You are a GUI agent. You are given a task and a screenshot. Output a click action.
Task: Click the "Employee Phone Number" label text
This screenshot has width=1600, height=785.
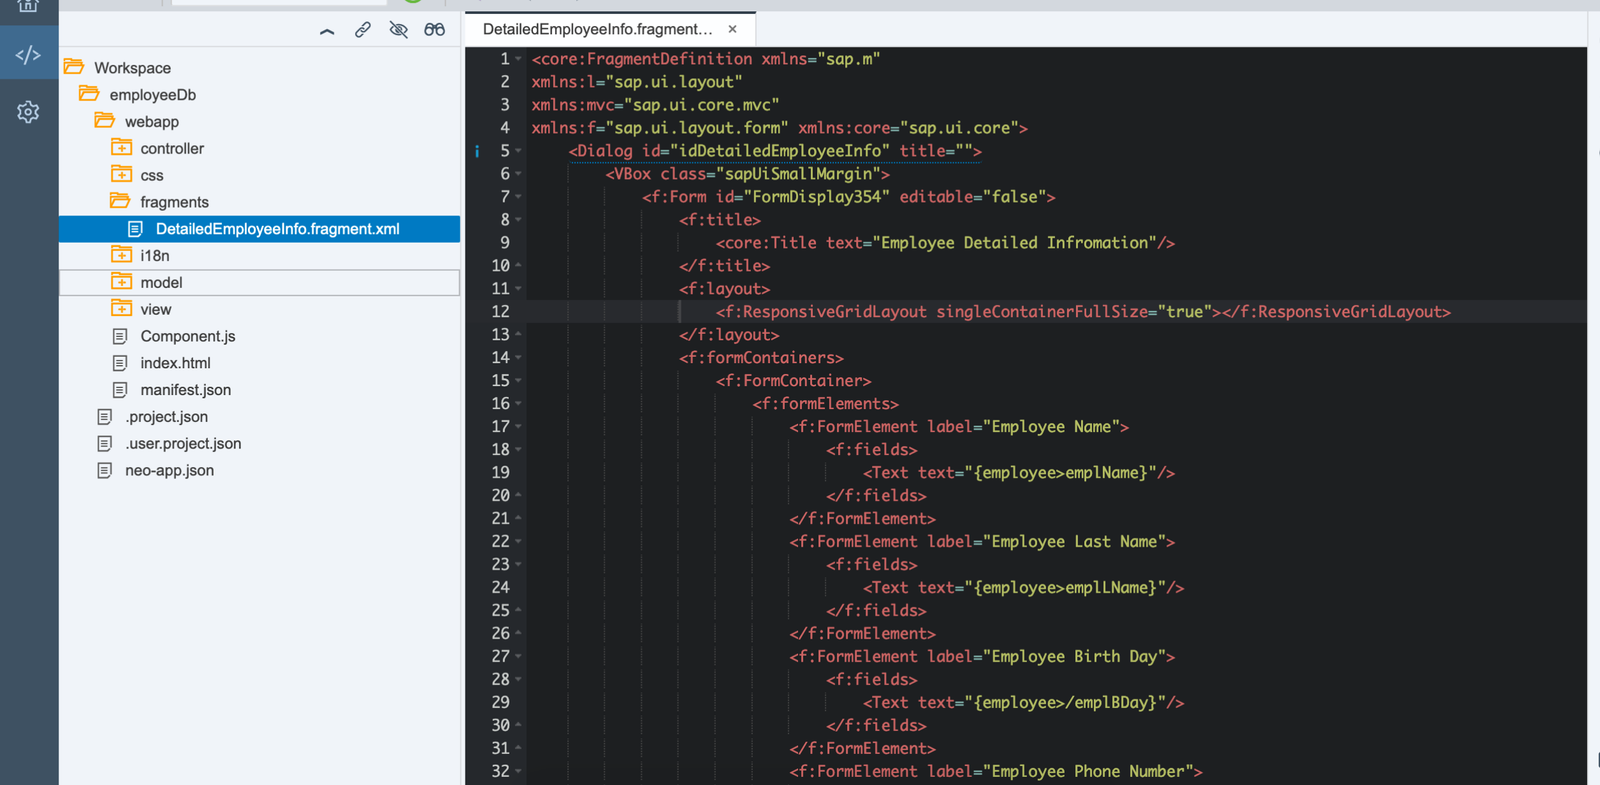coord(1088,772)
